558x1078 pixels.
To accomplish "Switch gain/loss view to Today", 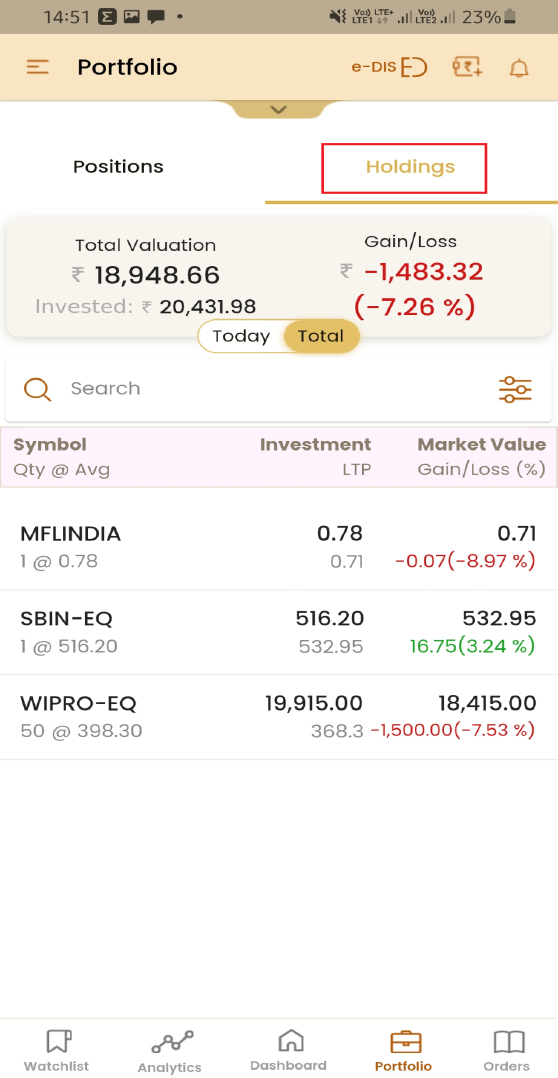I will pos(241,336).
